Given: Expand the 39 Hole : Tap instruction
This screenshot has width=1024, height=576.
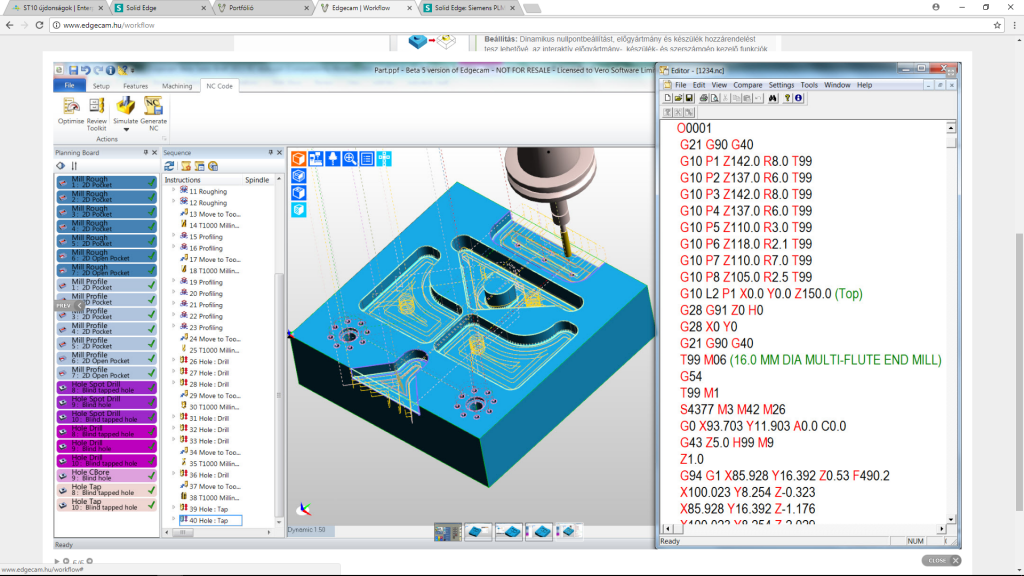Looking at the screenshot, I should tap(174, 508).
